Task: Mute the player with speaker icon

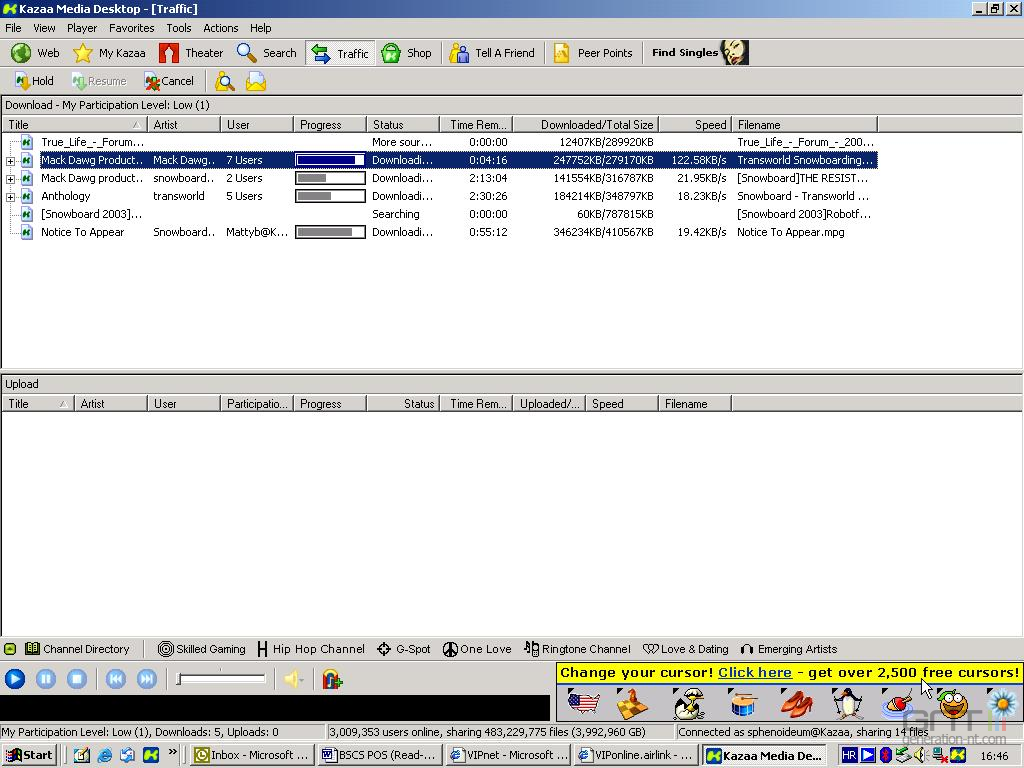Action: pyautogui.click(x=293, y=680)
